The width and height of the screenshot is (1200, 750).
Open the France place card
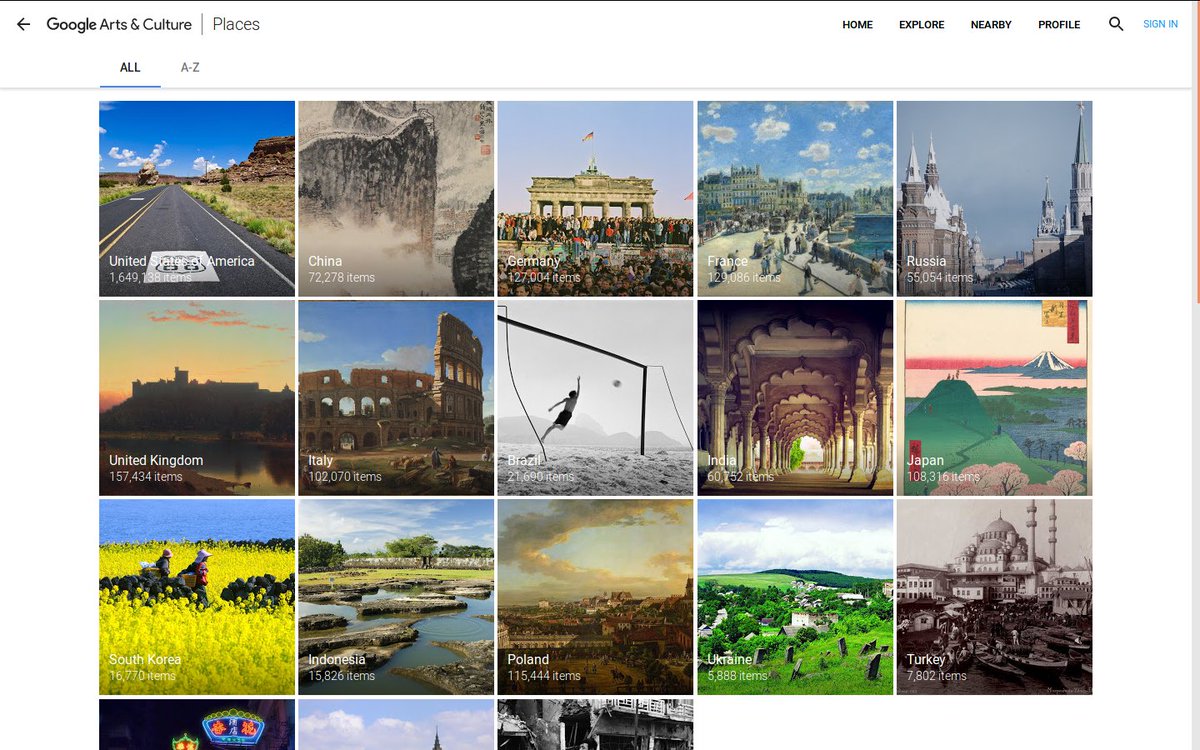[x=795, y=198]
